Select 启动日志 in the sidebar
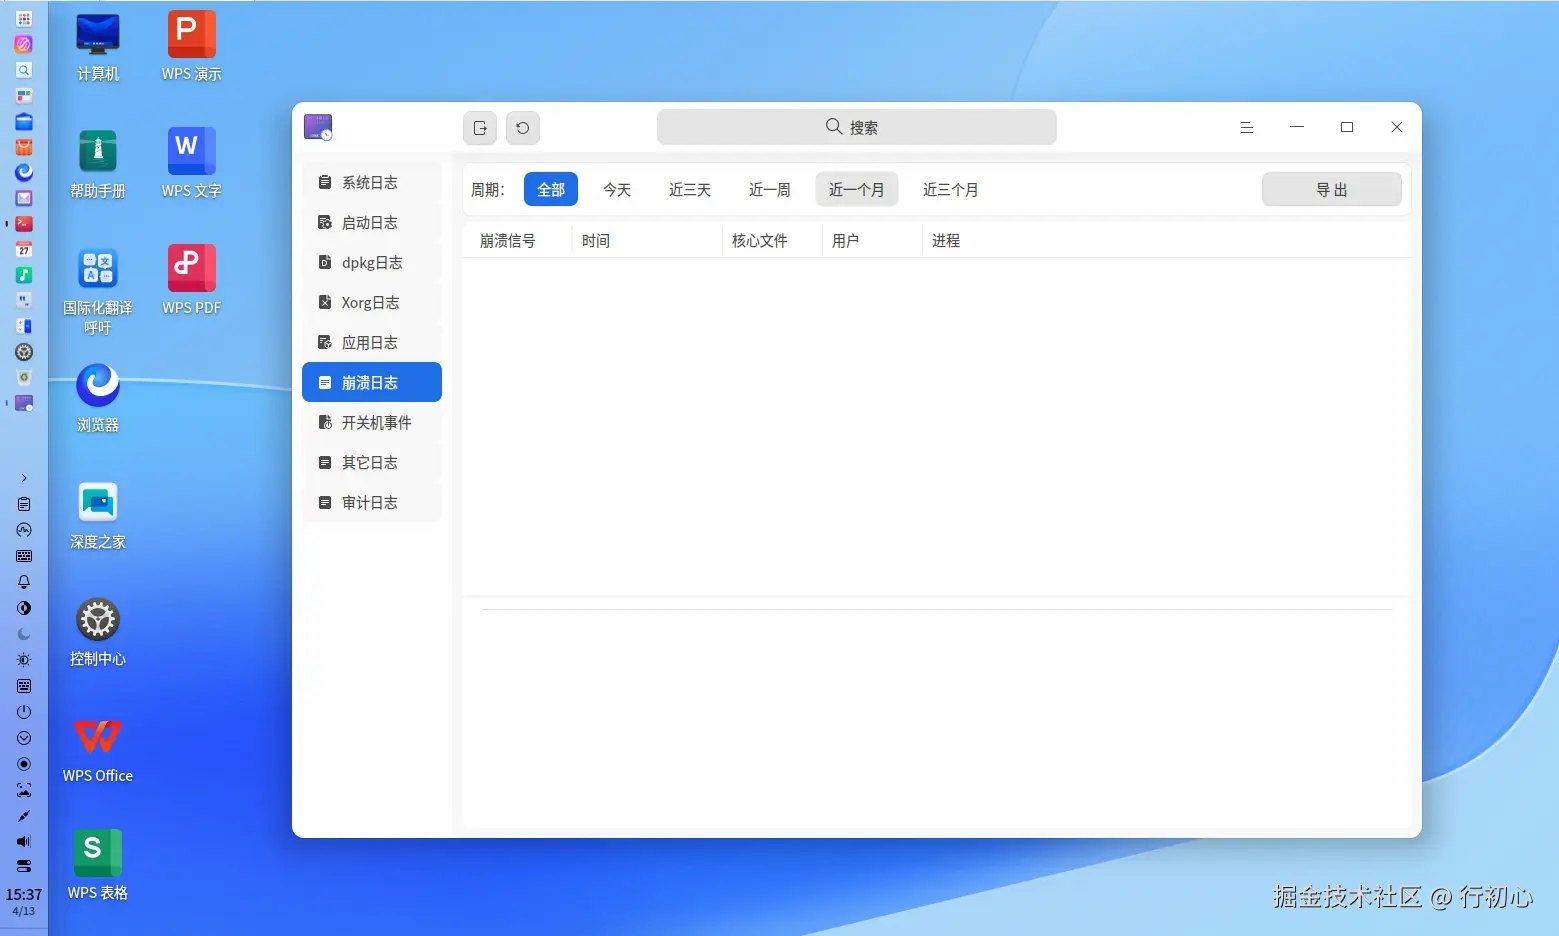 pos(372,222)
